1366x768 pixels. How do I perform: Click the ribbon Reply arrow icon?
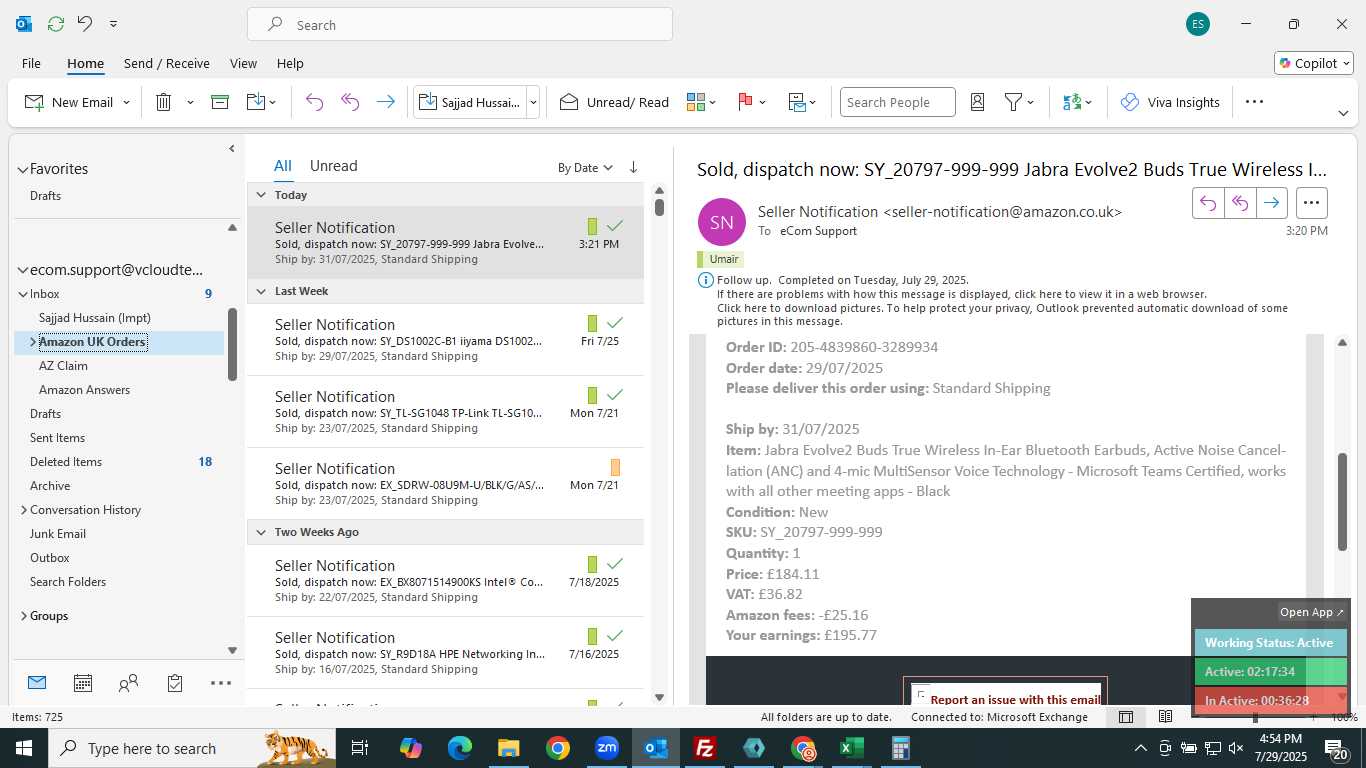[x=314, y=102]
